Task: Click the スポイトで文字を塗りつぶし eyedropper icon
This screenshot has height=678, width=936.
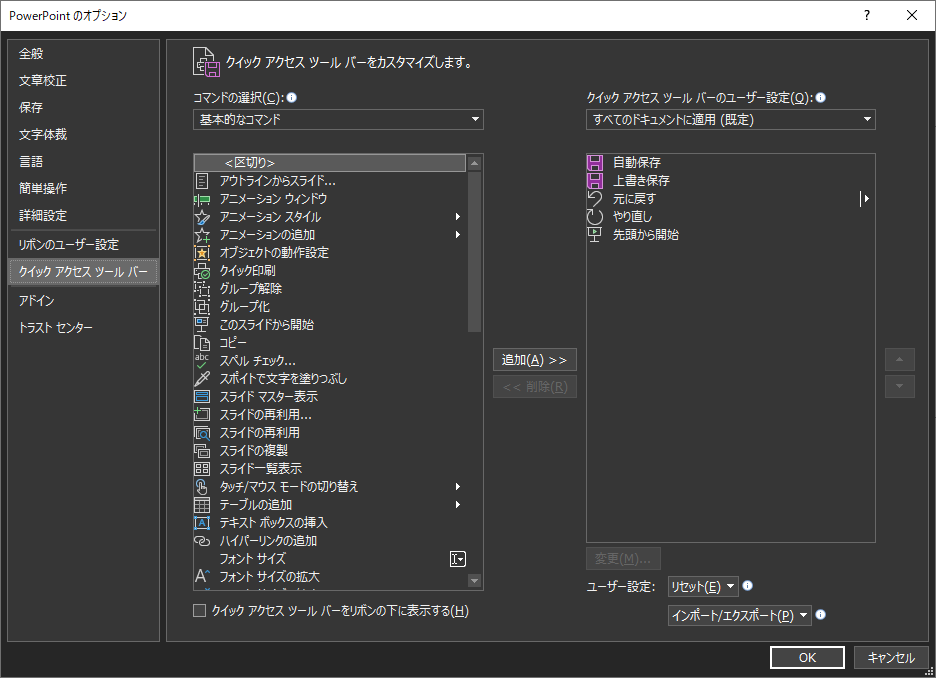Action: [202, 378]
